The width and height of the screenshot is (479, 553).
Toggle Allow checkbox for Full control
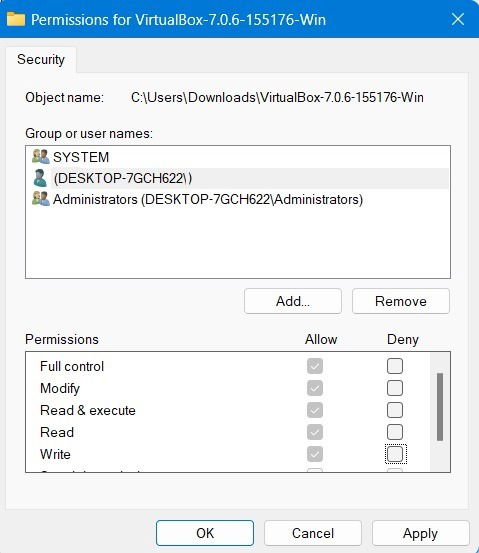point(315,366)
